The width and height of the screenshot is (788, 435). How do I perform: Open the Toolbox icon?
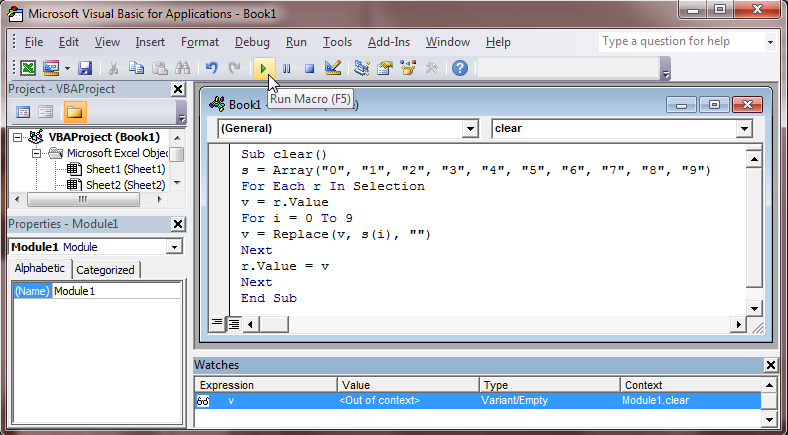(x=431, y=68)
